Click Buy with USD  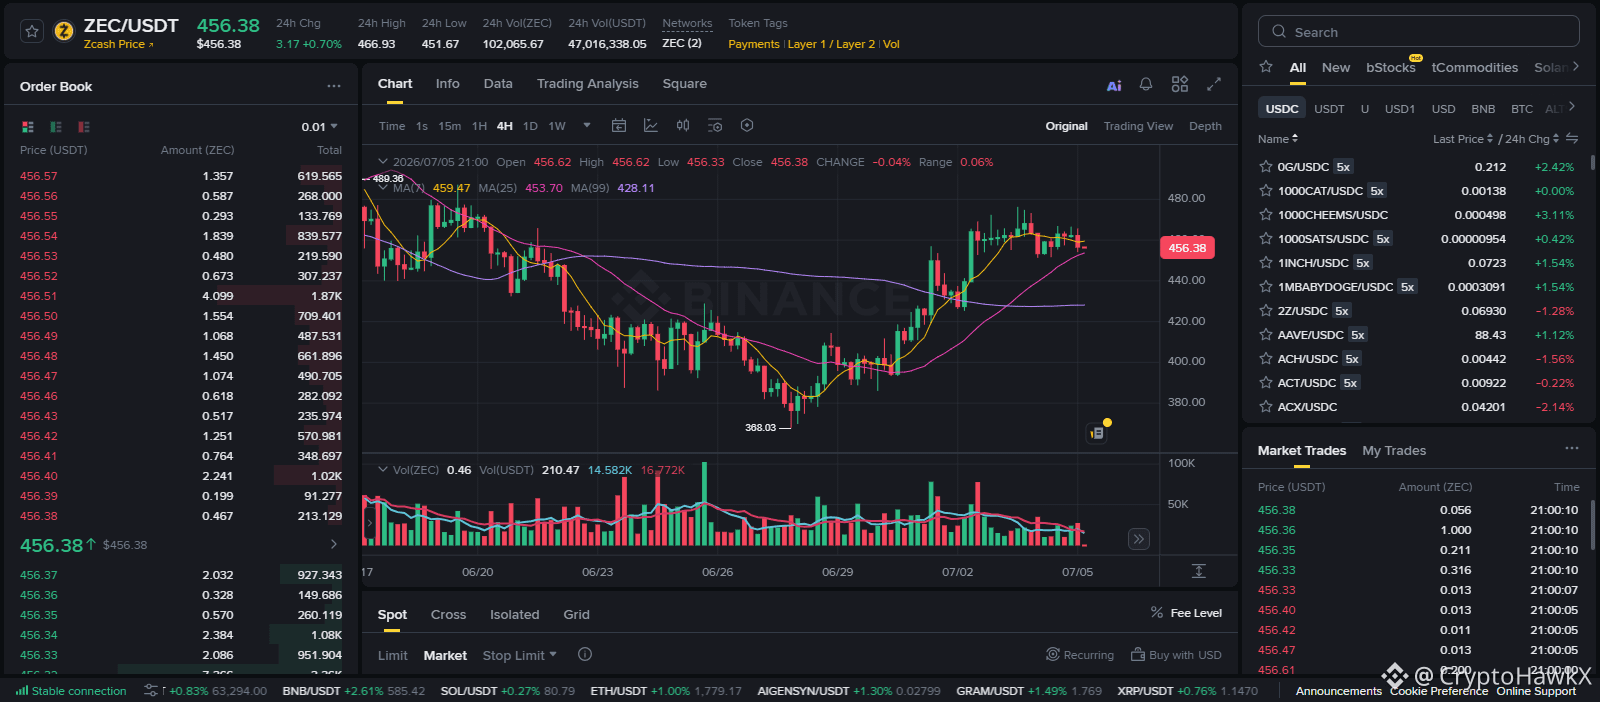pos(1176,655)
